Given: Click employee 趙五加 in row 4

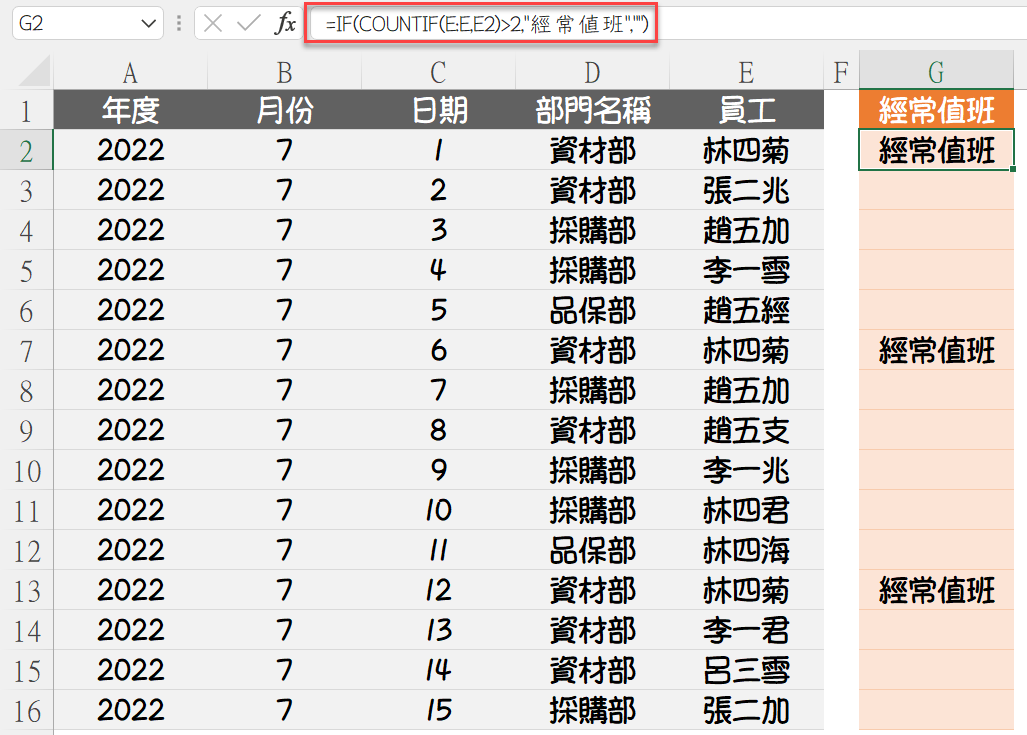Looking at the screenshot, I should click(x=746, y=230).
